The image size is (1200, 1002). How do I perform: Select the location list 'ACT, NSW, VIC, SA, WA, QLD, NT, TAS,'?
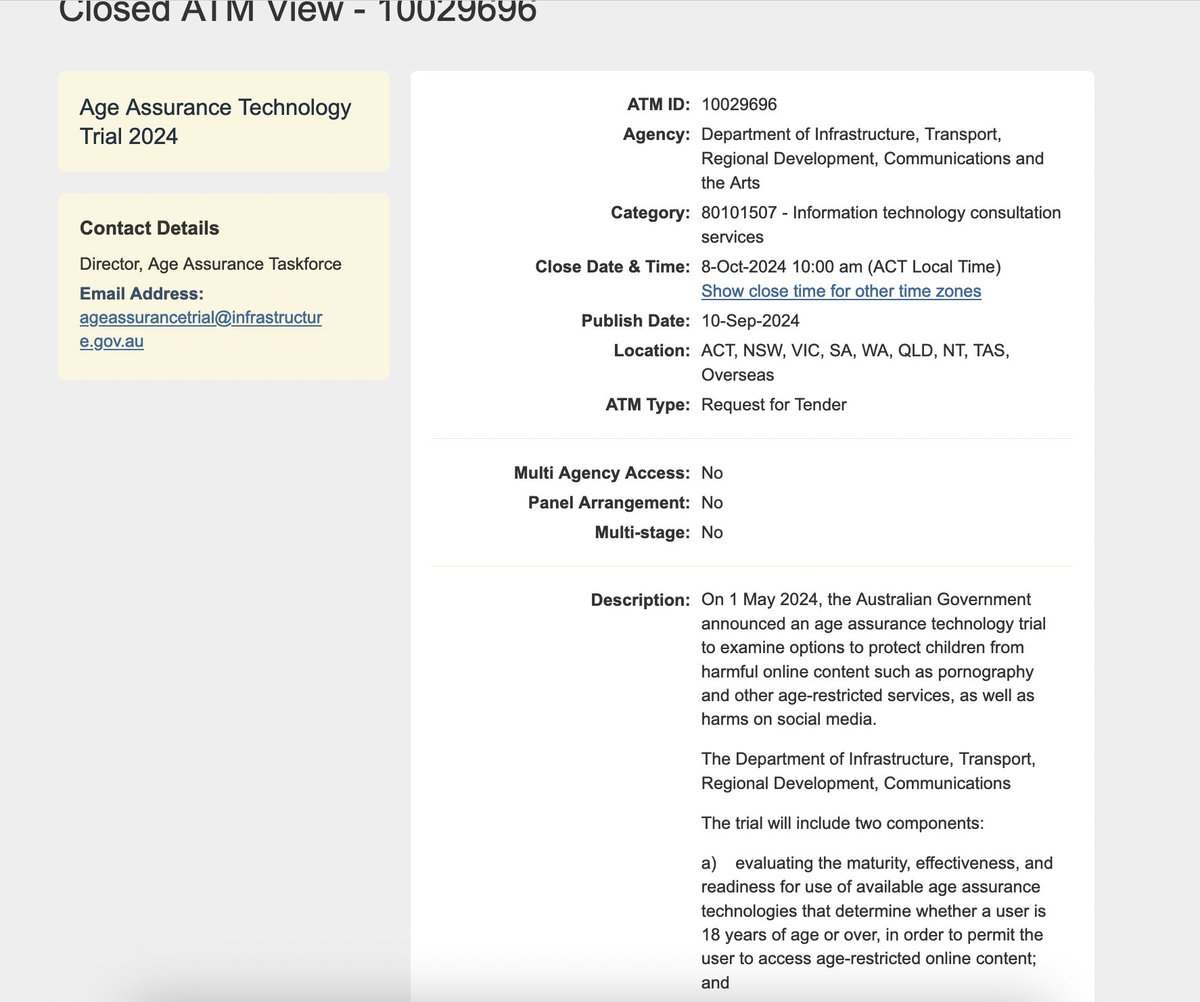855,351
